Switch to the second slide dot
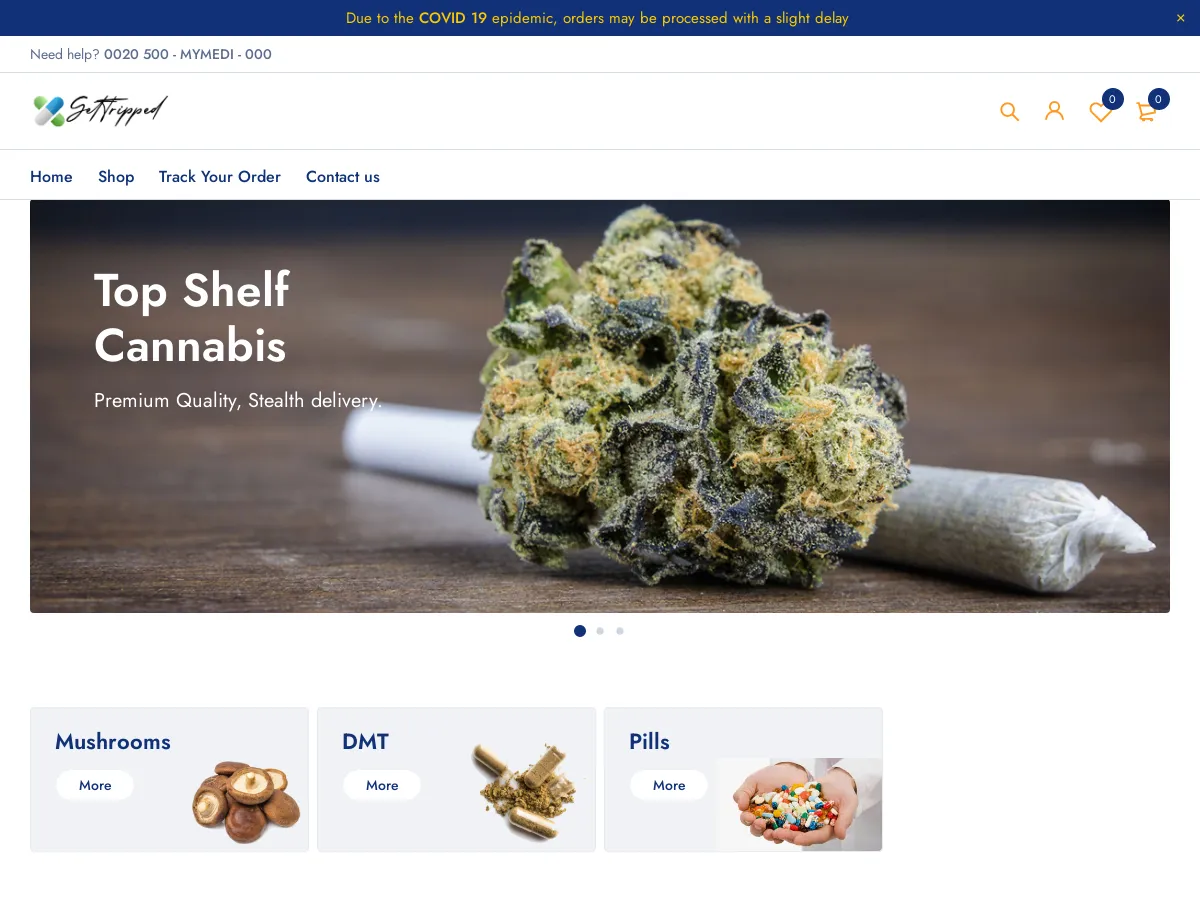1200x900 pixels. click(600, 631)
